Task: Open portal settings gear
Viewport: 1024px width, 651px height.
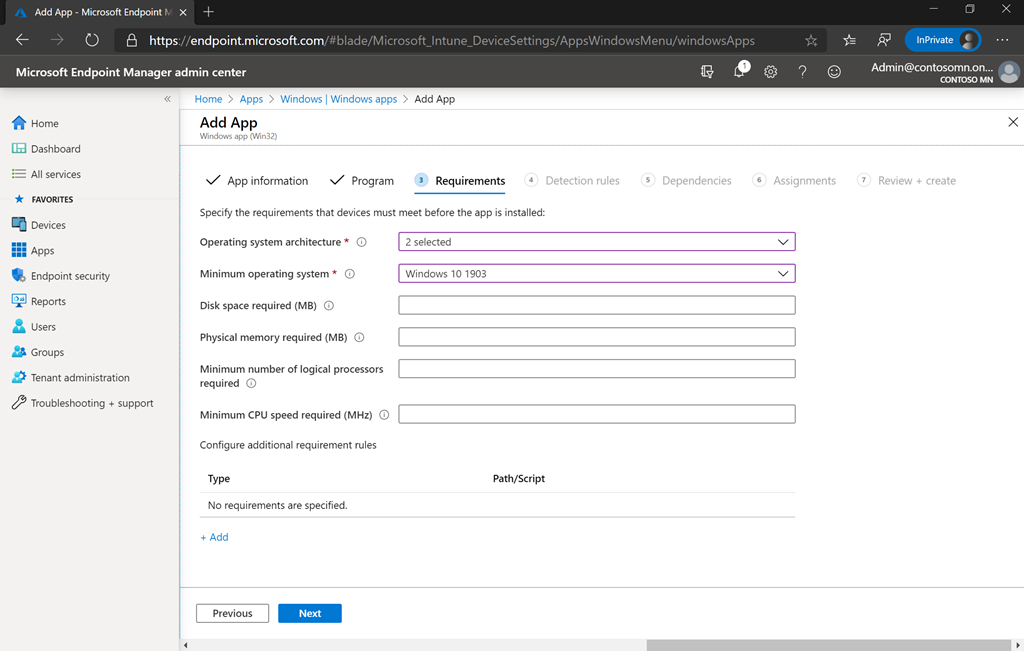Action: coord(769,71)
